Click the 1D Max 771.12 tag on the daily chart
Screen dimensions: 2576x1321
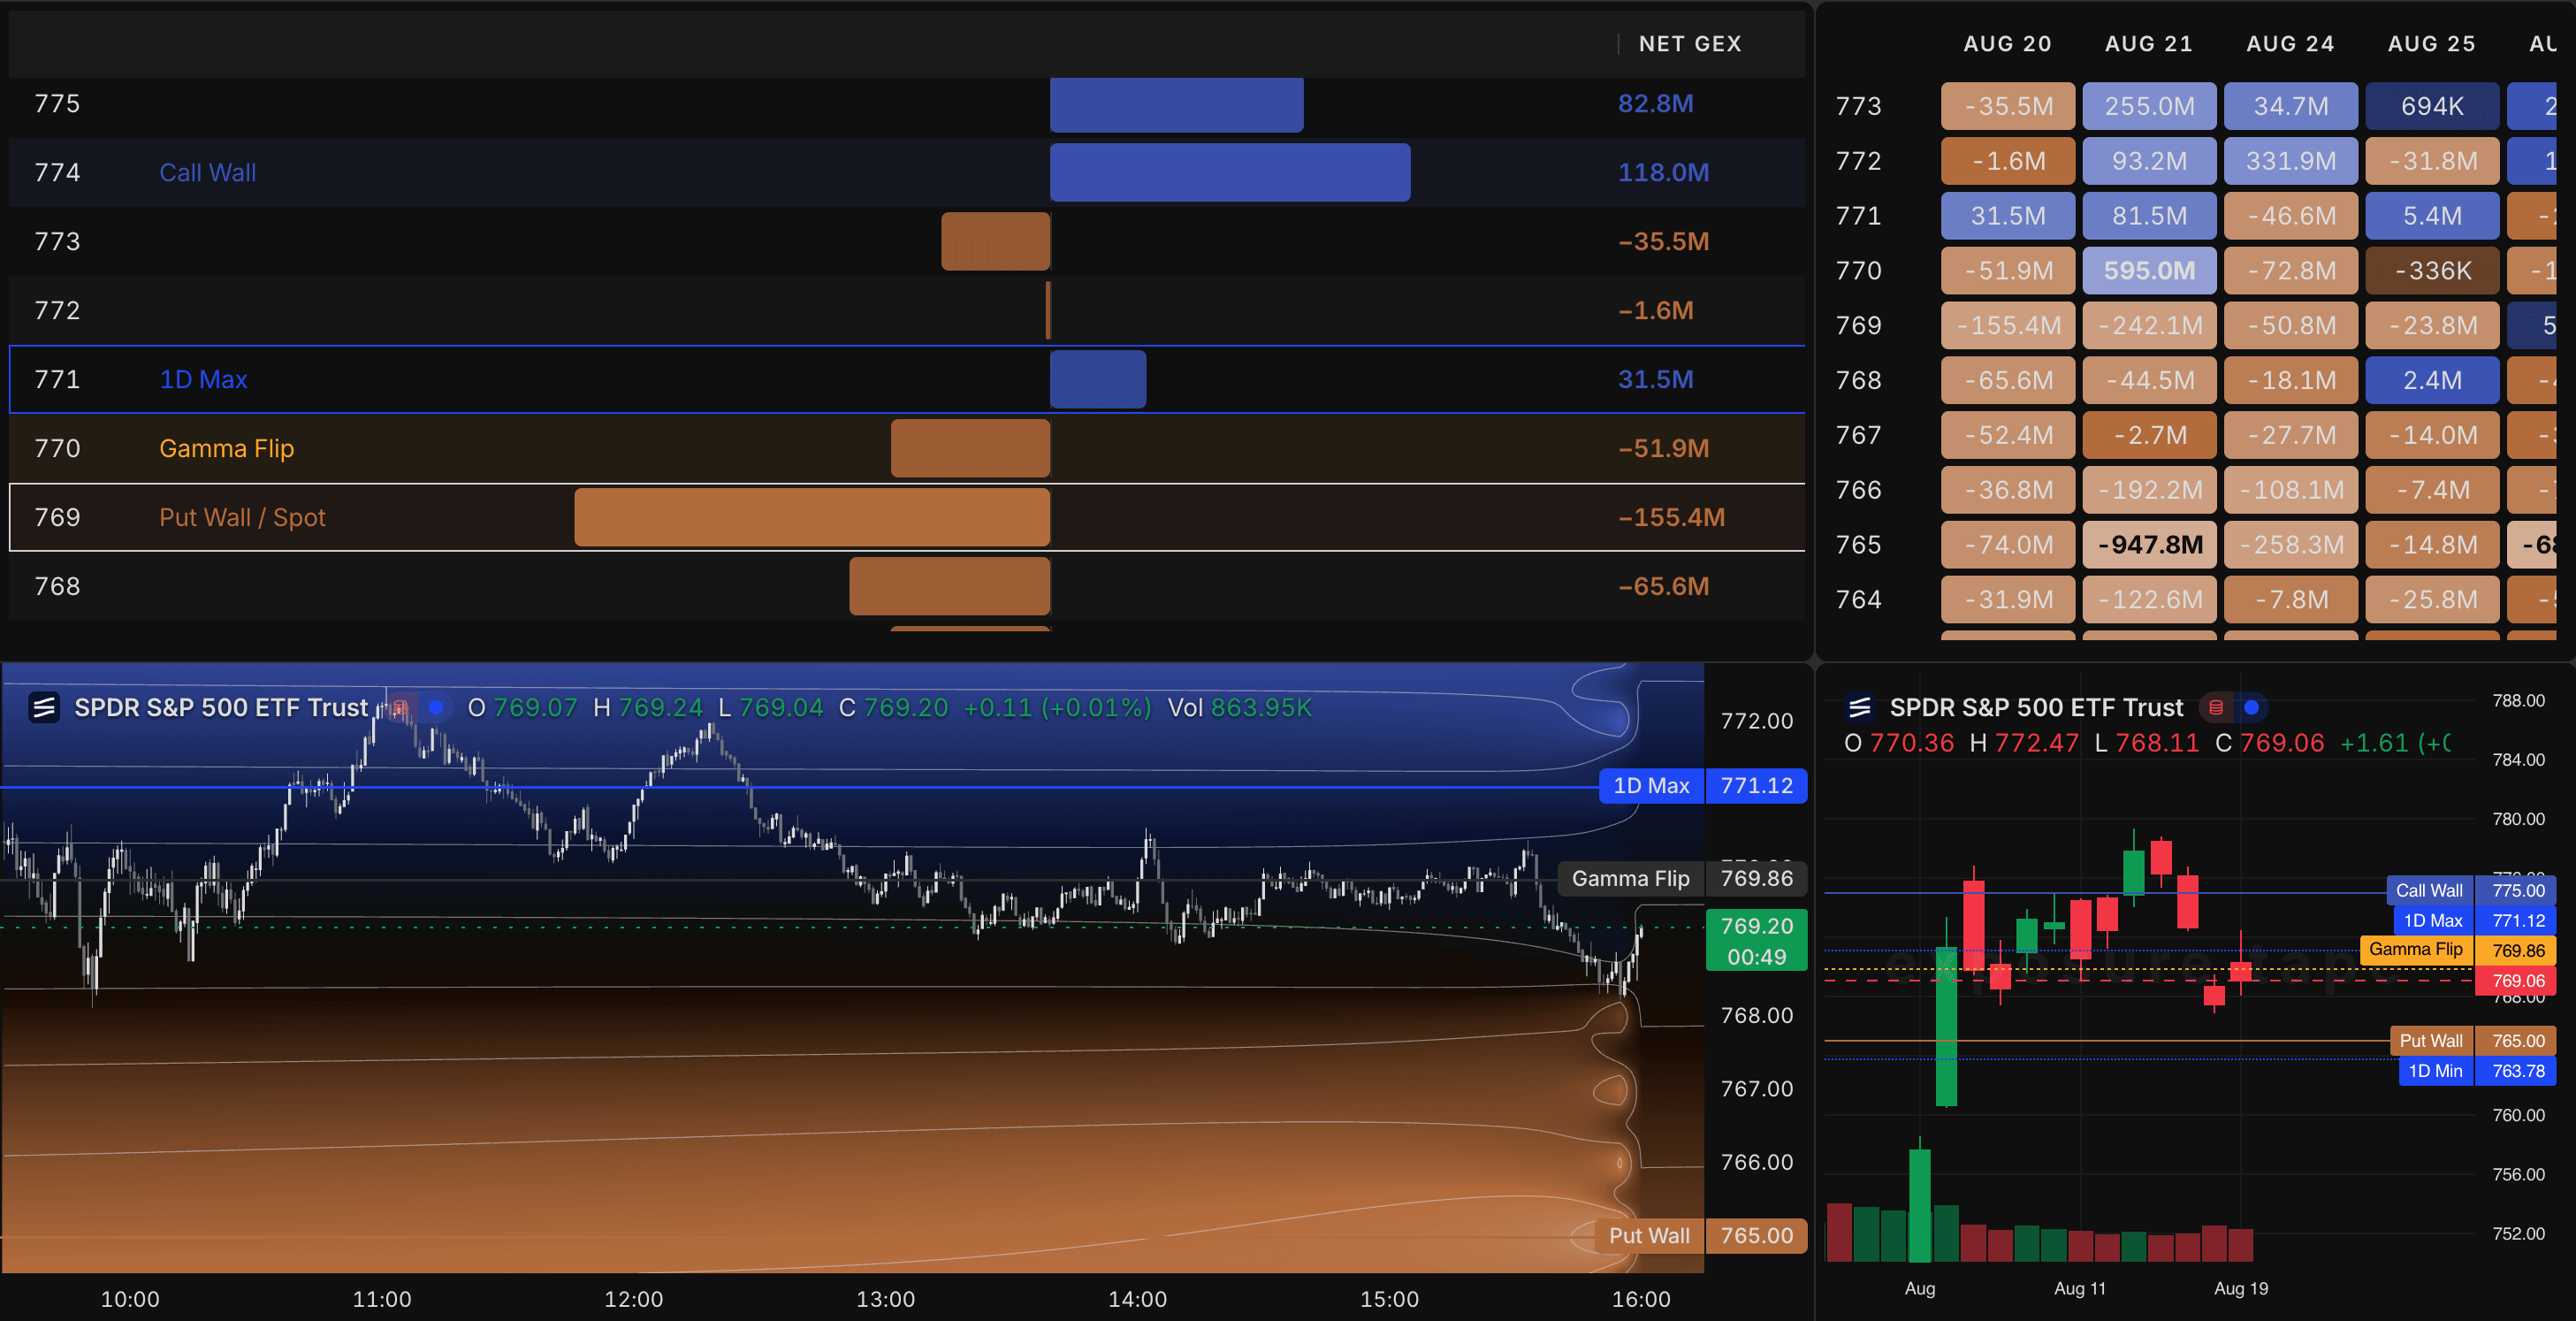coord(2475,921)
